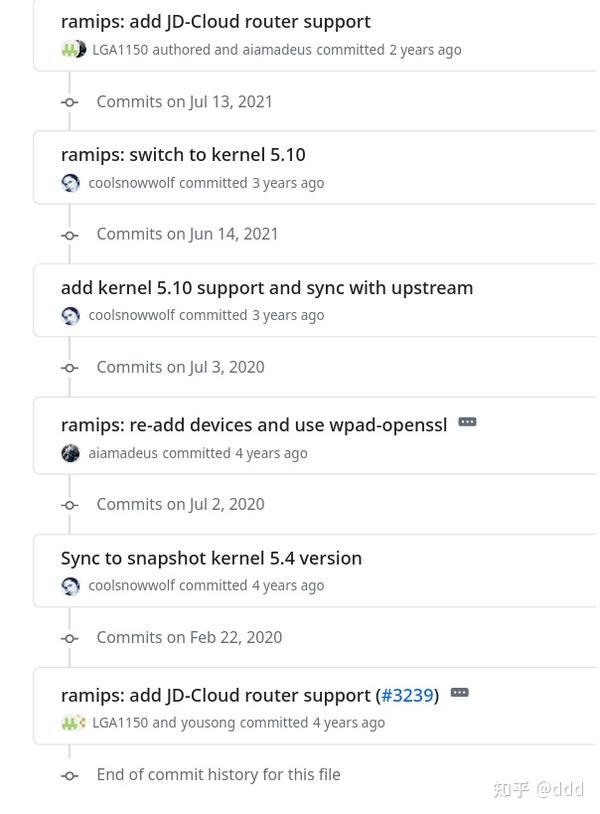Open top 'ramips: add JD-Cloud router support' commit
Viewport: 600px width, 814px height.
click(x=215, y=21)
